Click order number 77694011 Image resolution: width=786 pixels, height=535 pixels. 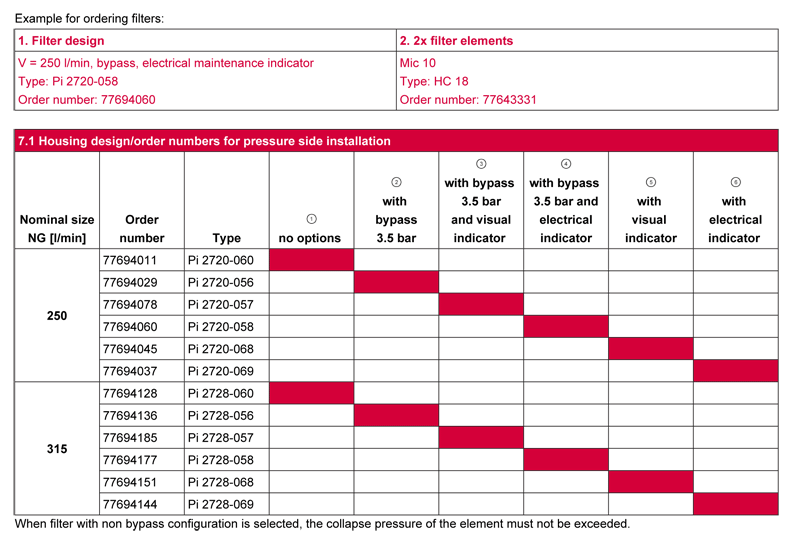(x=130, y=260)
